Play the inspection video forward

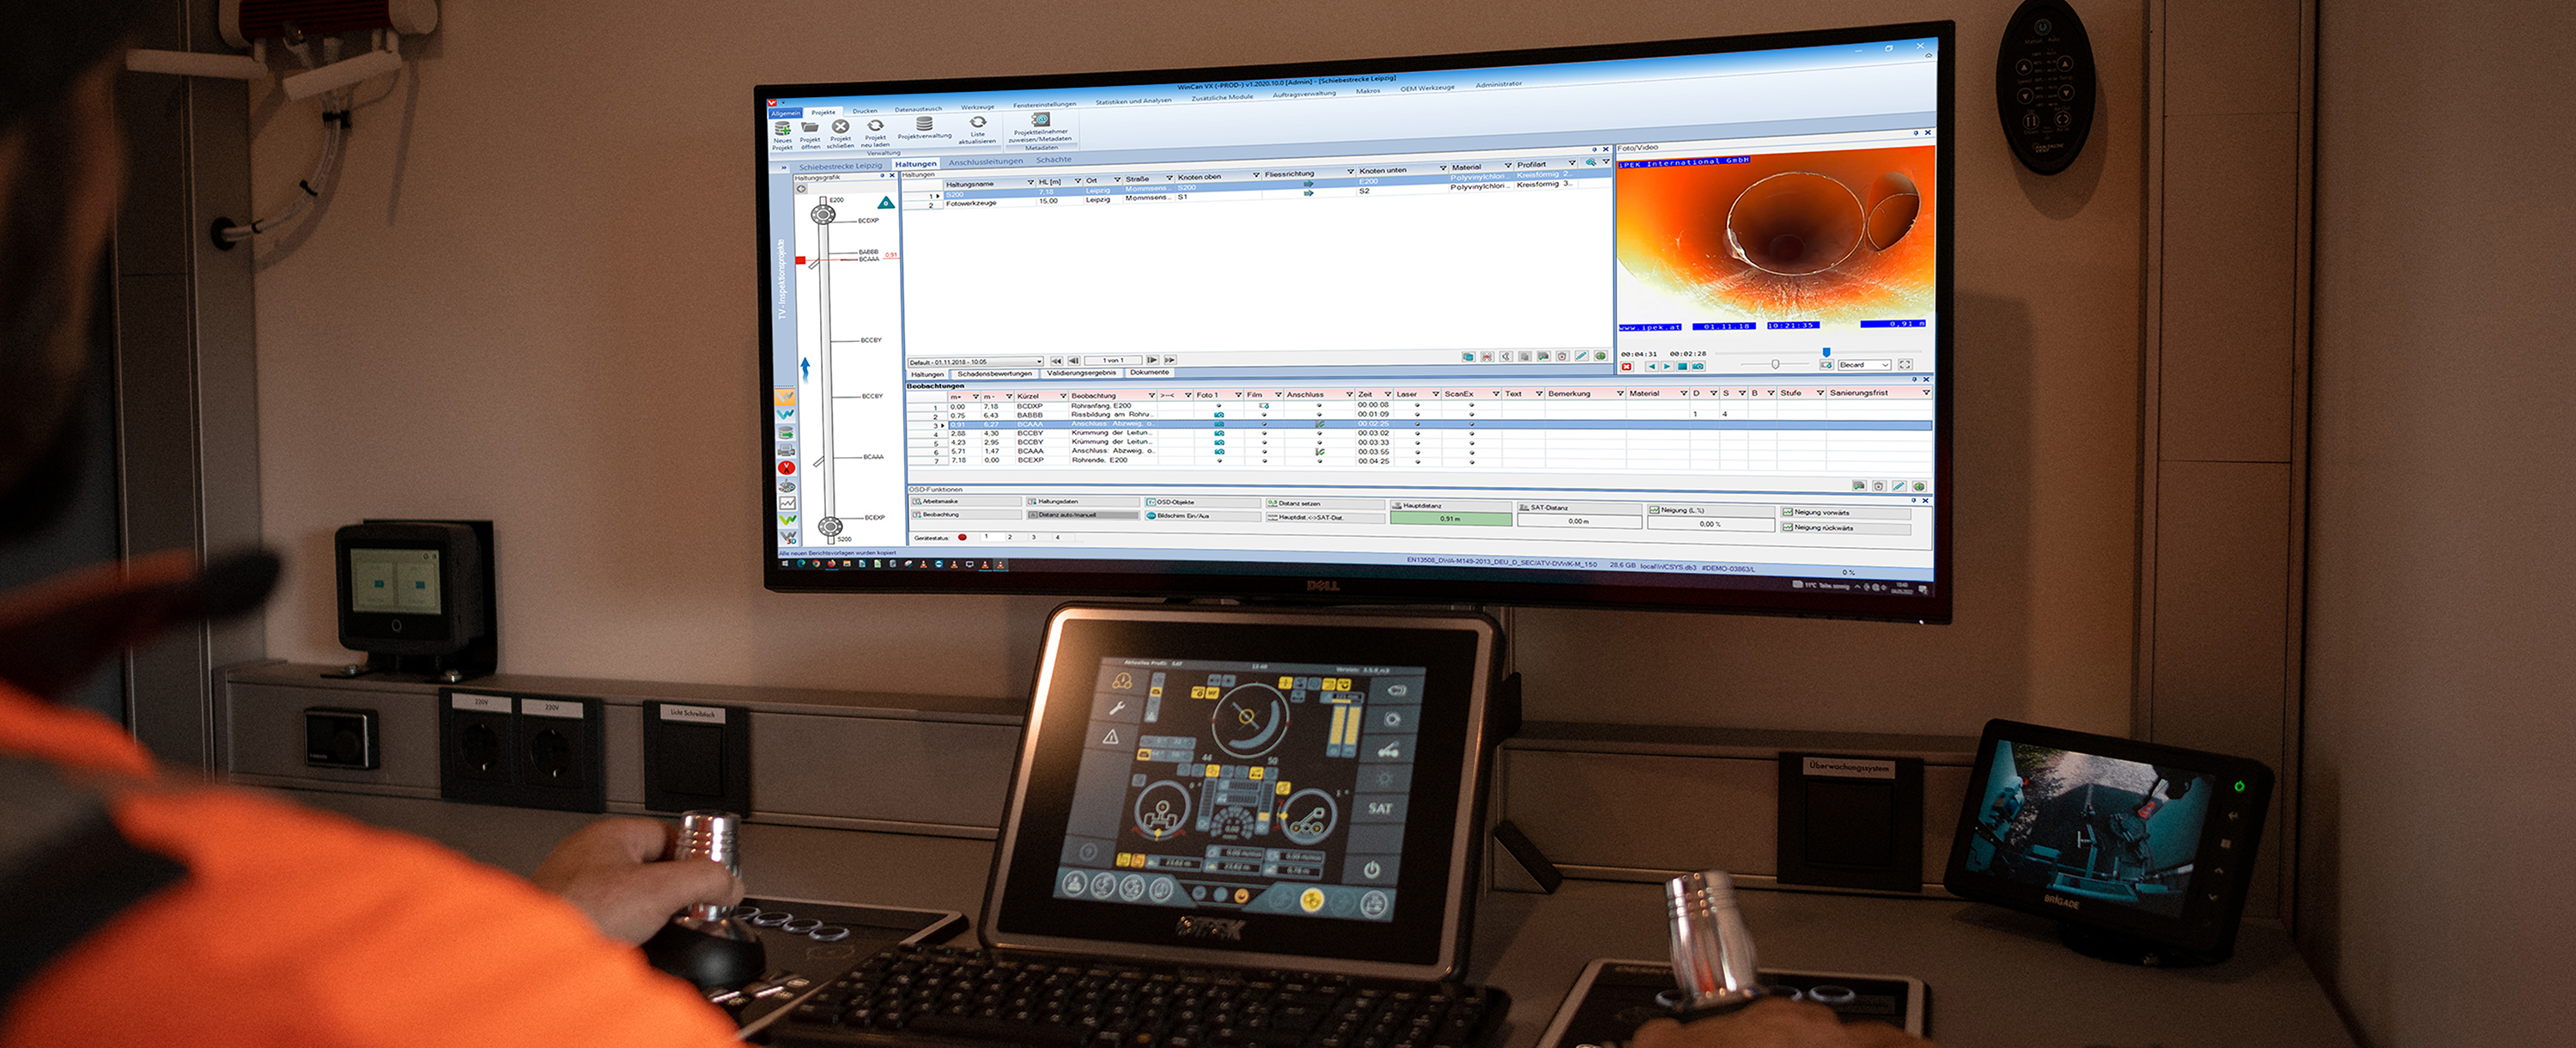(x=1666, y=367)
